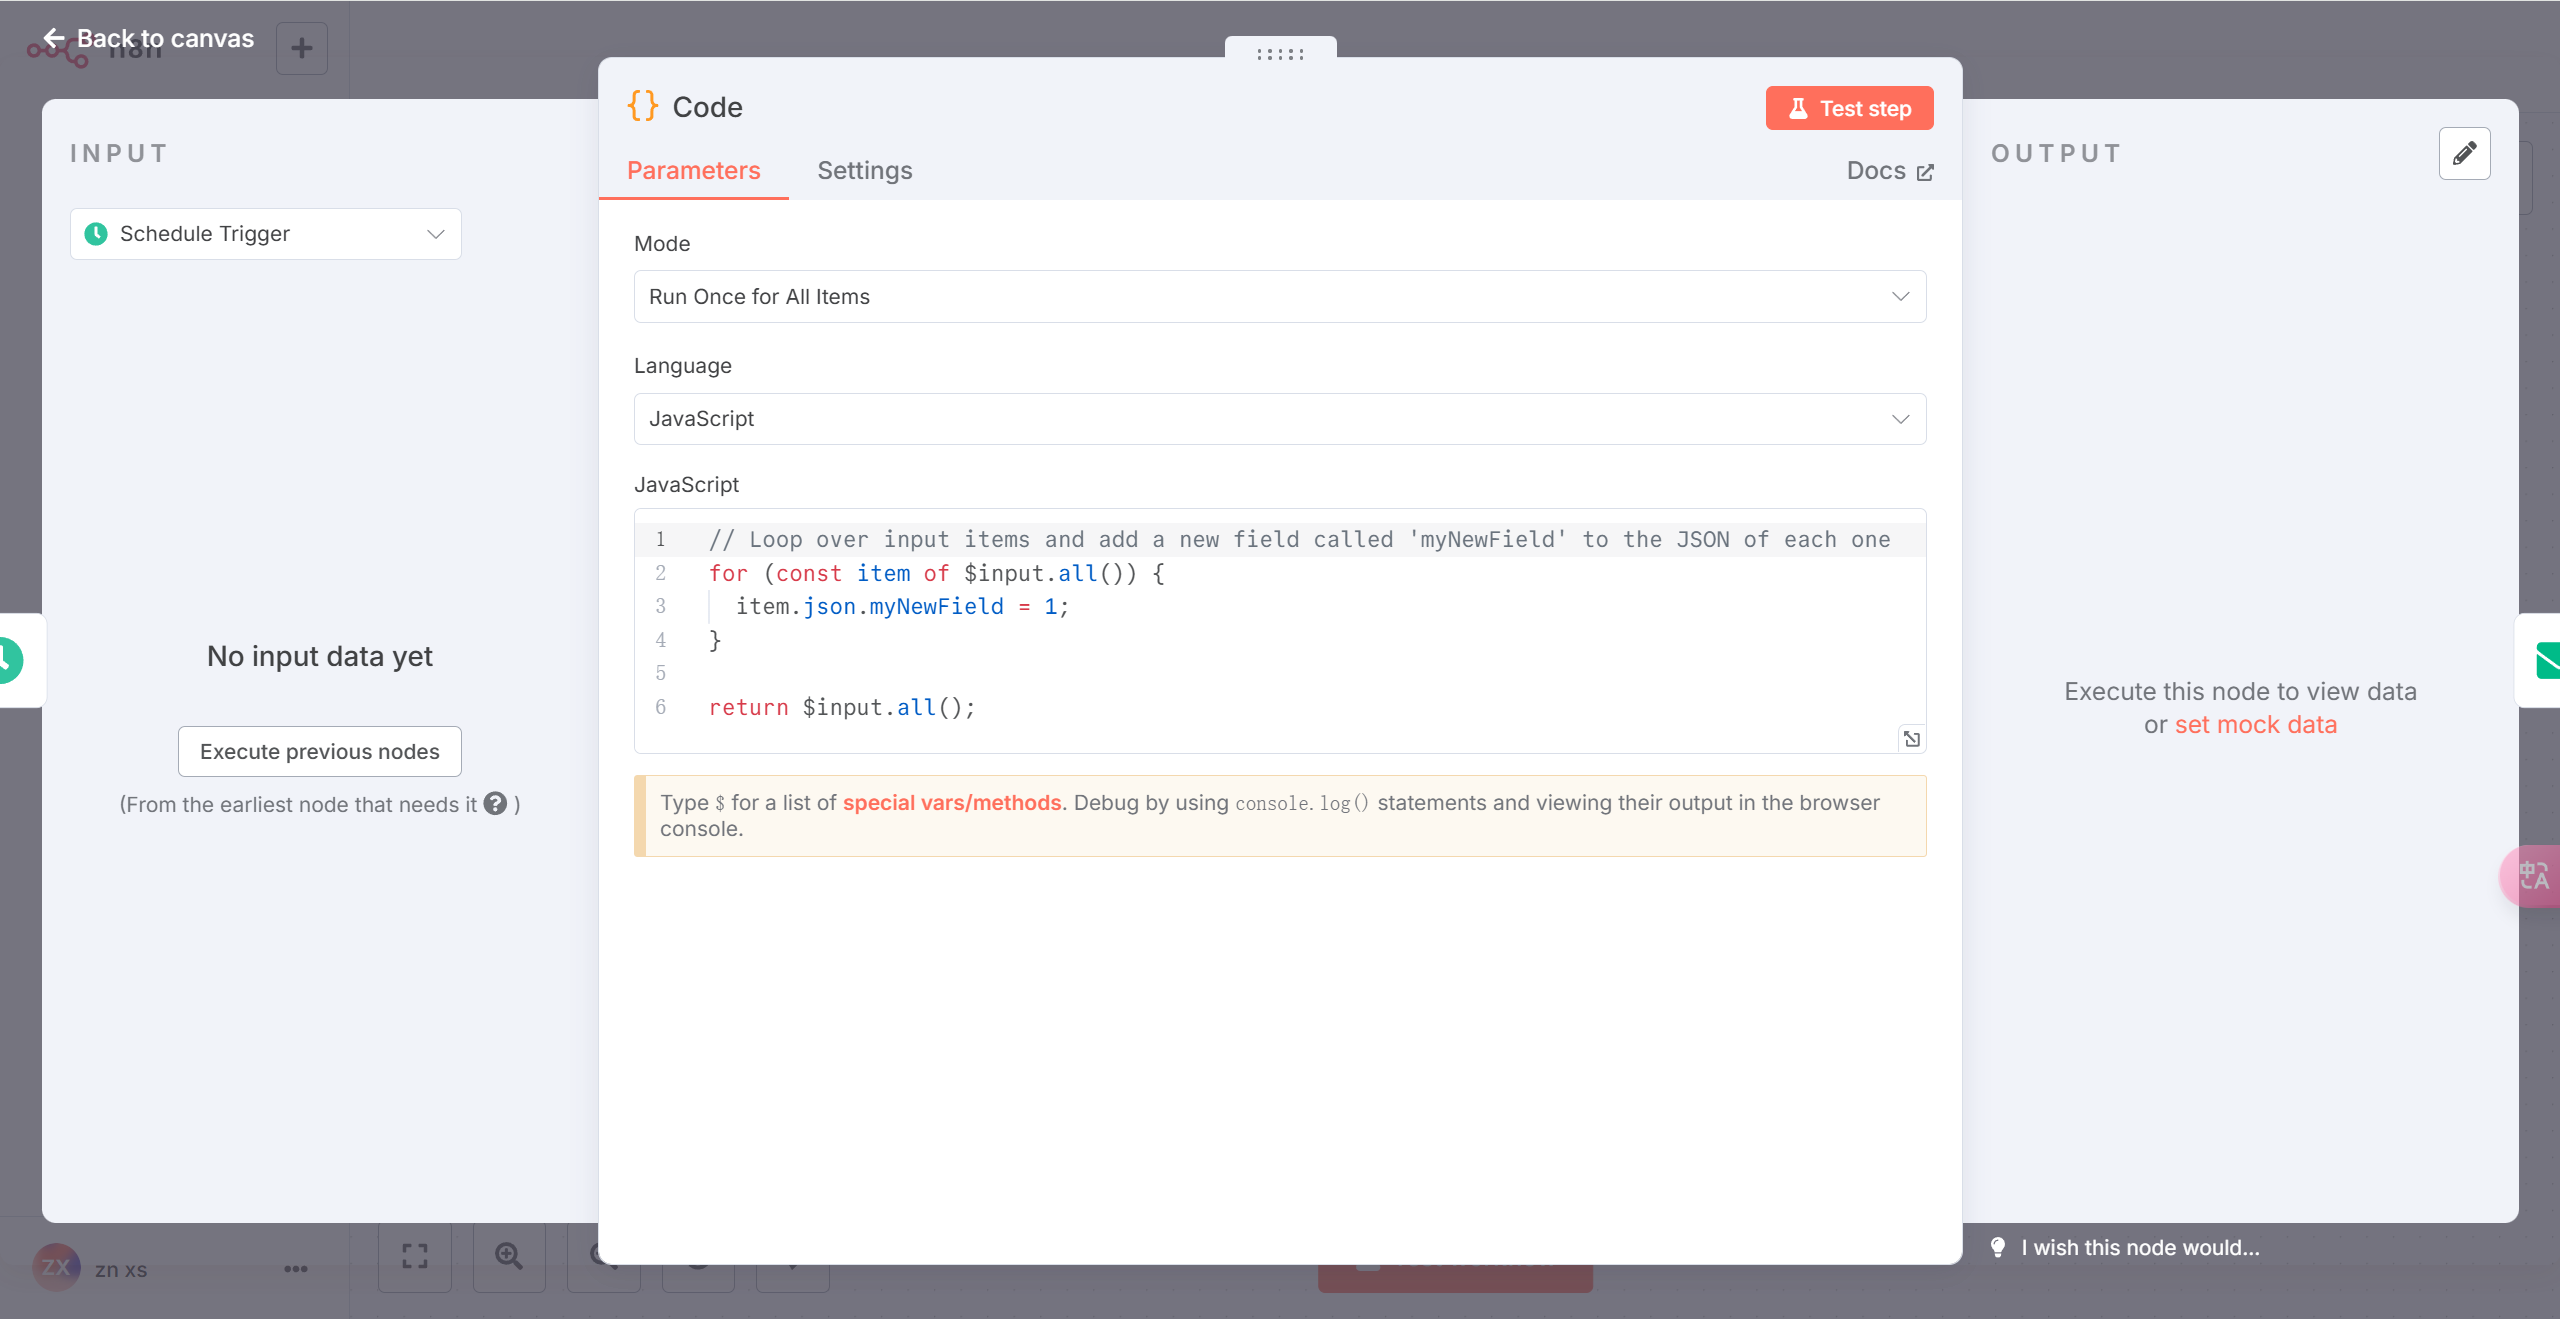This screenshot has width=2560, height=1319.
Task: Click the expand code editor icon
Action: (x=1911, y=739)
